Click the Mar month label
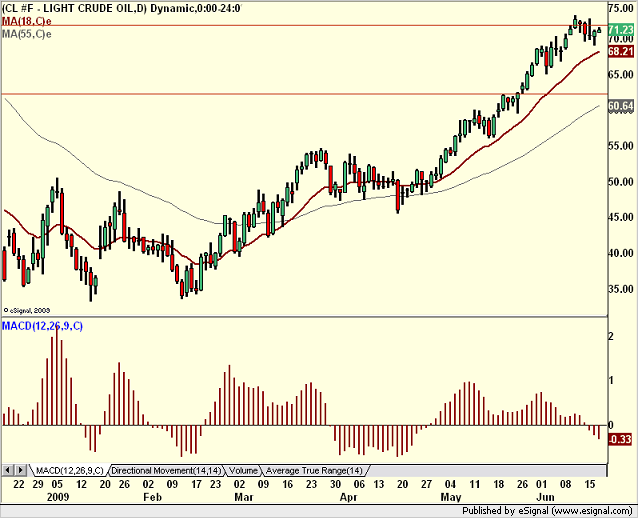This screenshot has width=638, height=518. [244, 497]
